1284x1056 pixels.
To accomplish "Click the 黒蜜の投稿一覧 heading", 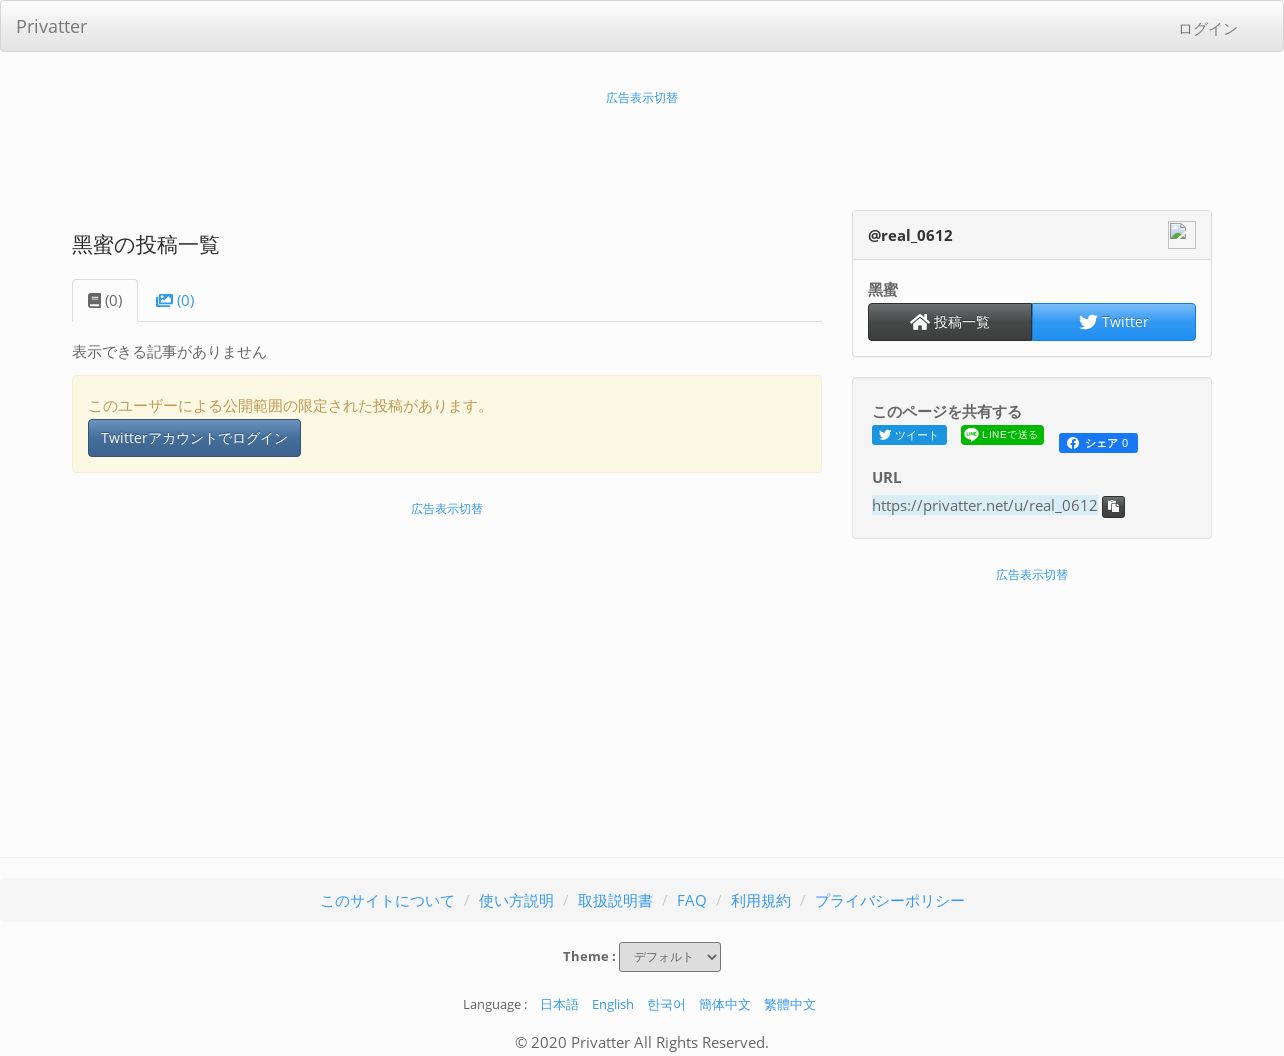I will [145, 245].
